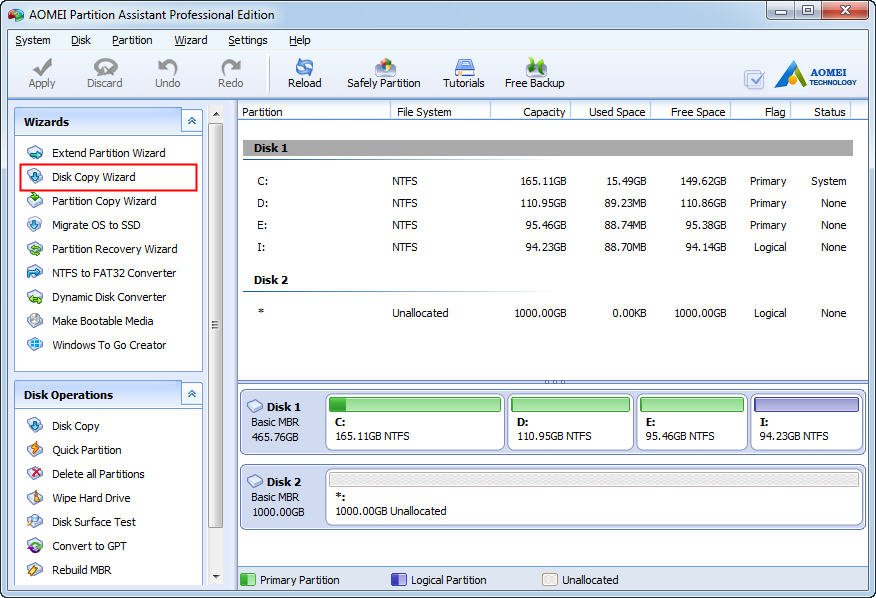
Task: Open the Disk menu
Action: (81, 40)
